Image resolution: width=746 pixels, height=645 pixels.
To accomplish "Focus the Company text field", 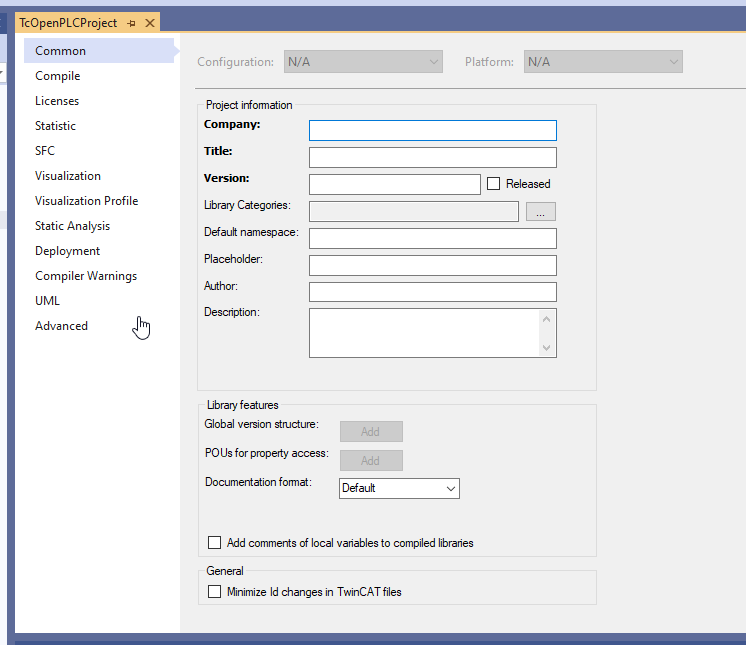I will point(433,130).
